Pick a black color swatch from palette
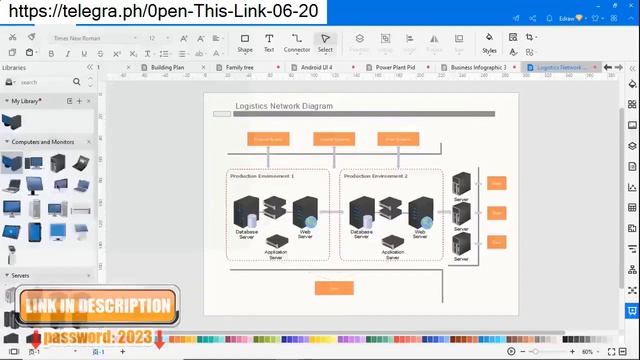 pyautogui.click(x=566, y=339)
